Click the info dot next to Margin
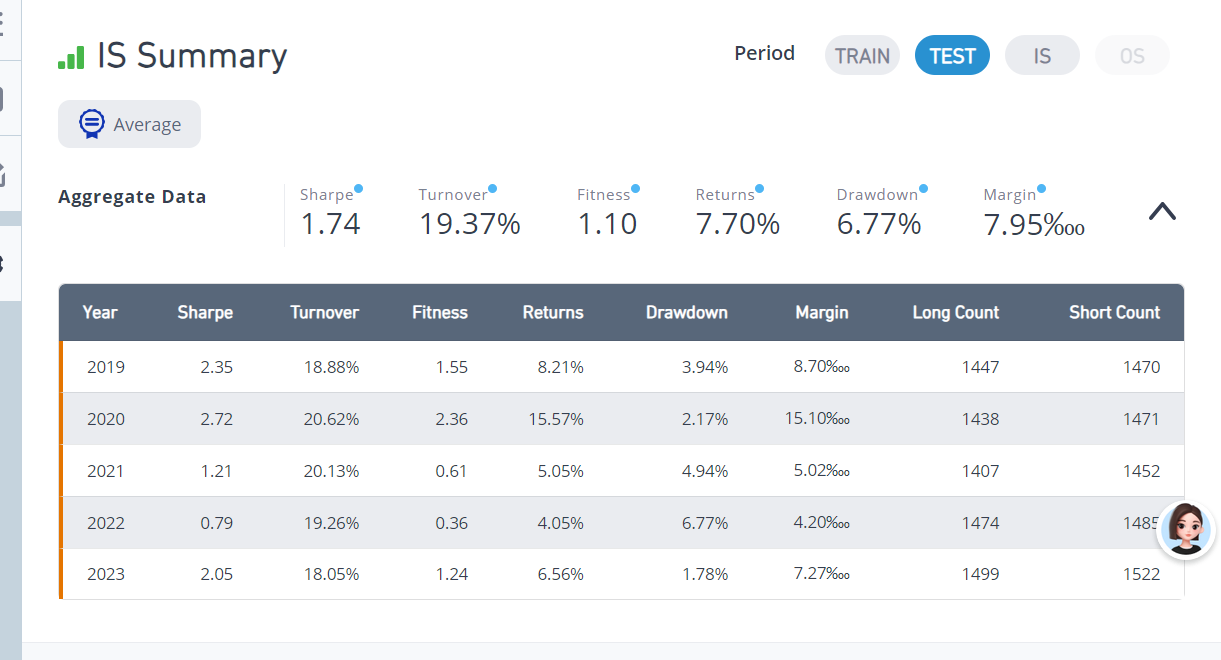Viewport: 1221px width, 660px height. [x=1041, y=188]
